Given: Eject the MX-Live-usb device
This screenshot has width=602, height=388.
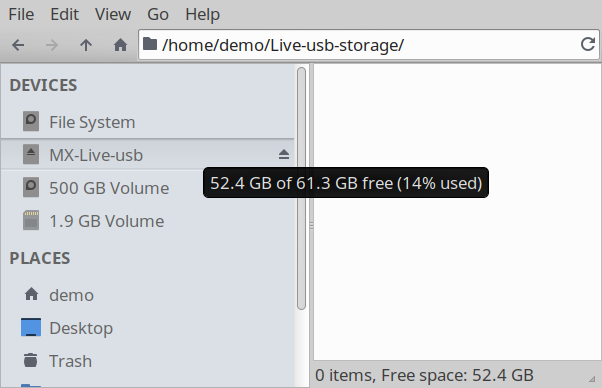Looking at the screenshot, I should [284, 155].
